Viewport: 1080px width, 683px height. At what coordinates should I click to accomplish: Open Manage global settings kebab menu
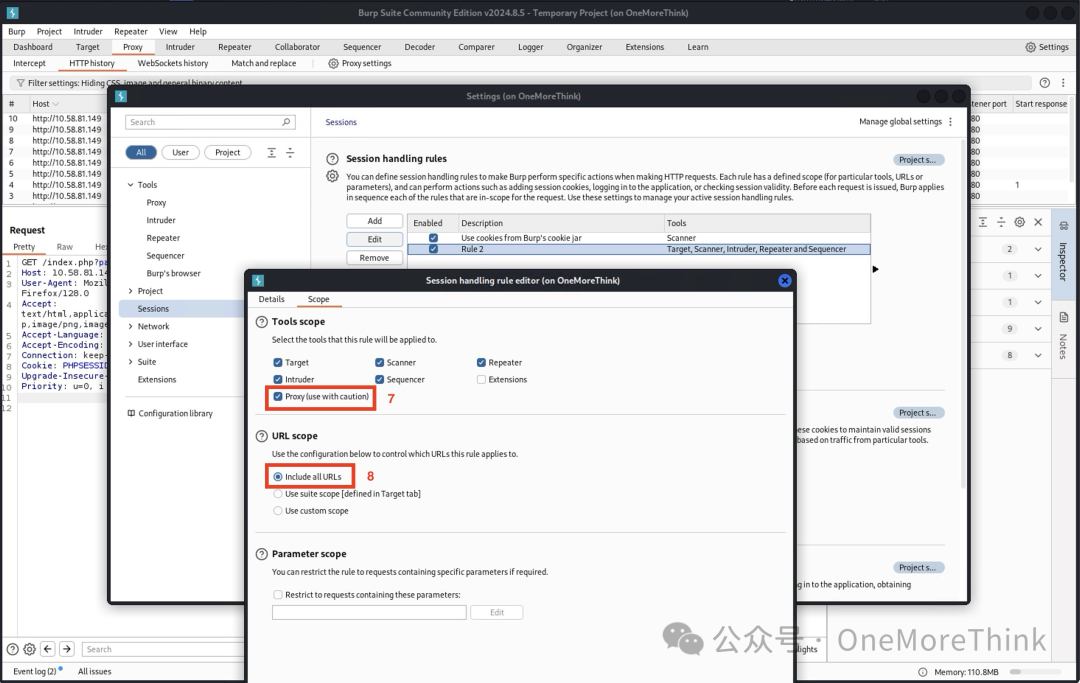[951, 122]
